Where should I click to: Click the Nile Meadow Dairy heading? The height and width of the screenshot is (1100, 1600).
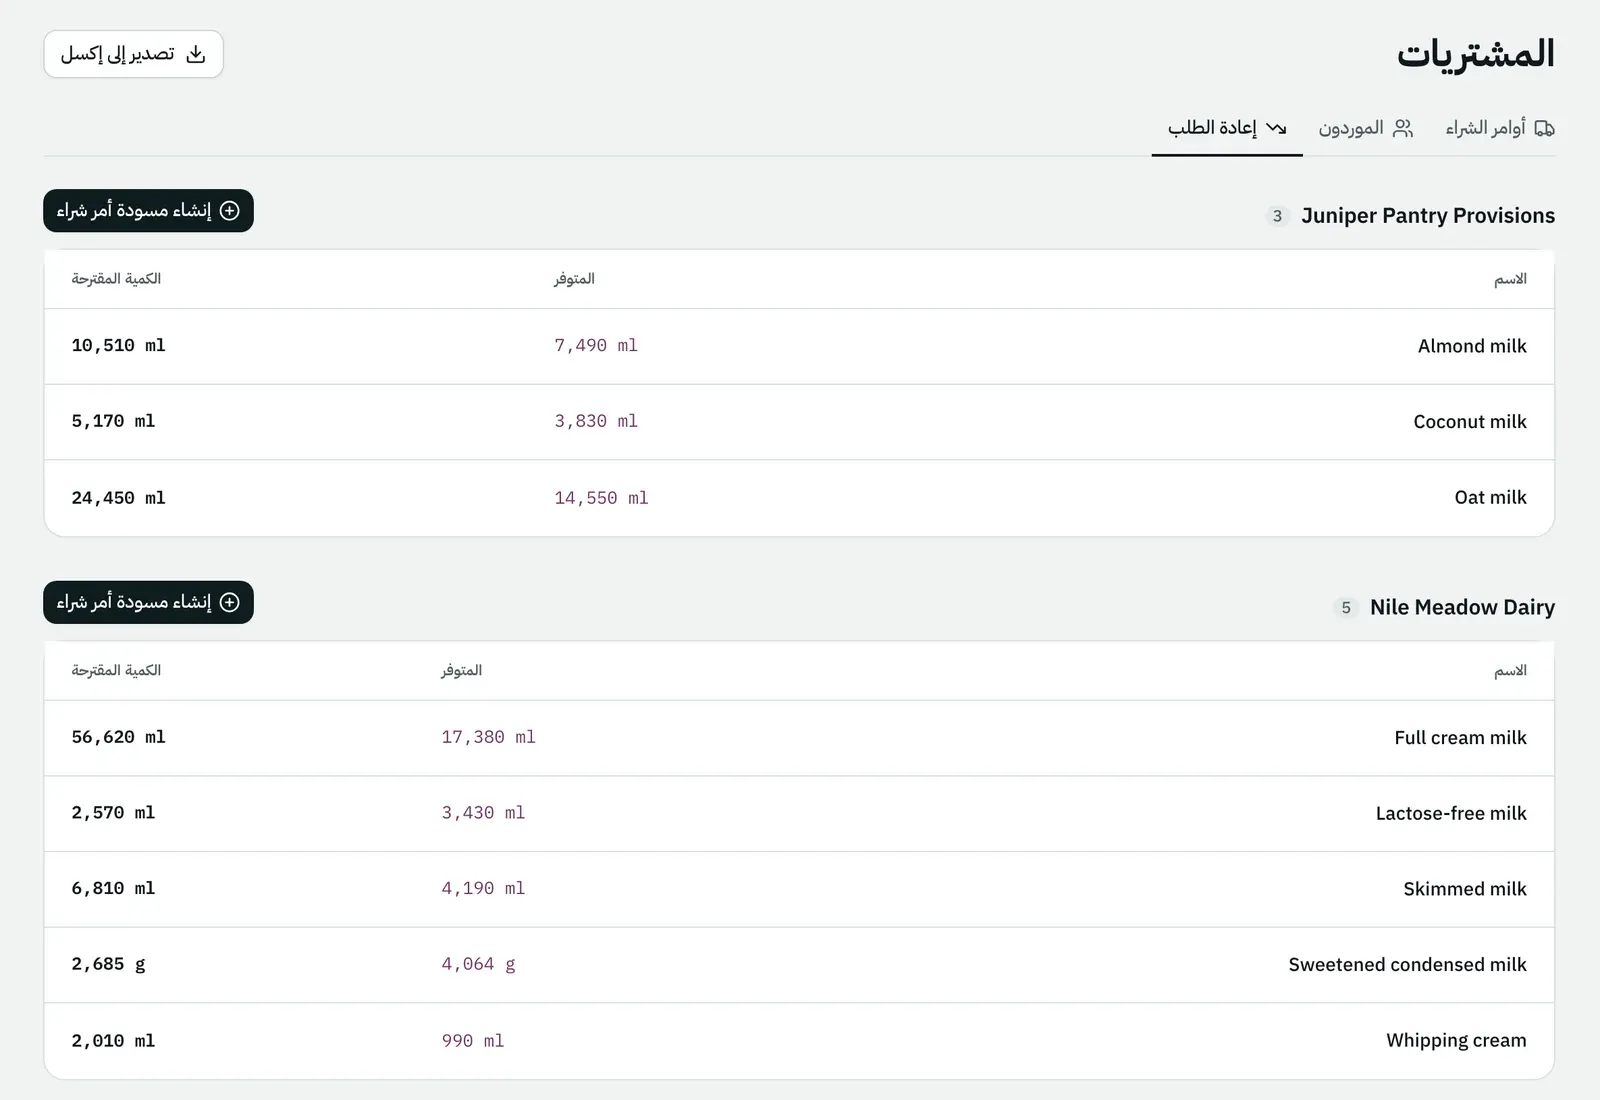click(x=1462, y=608)
